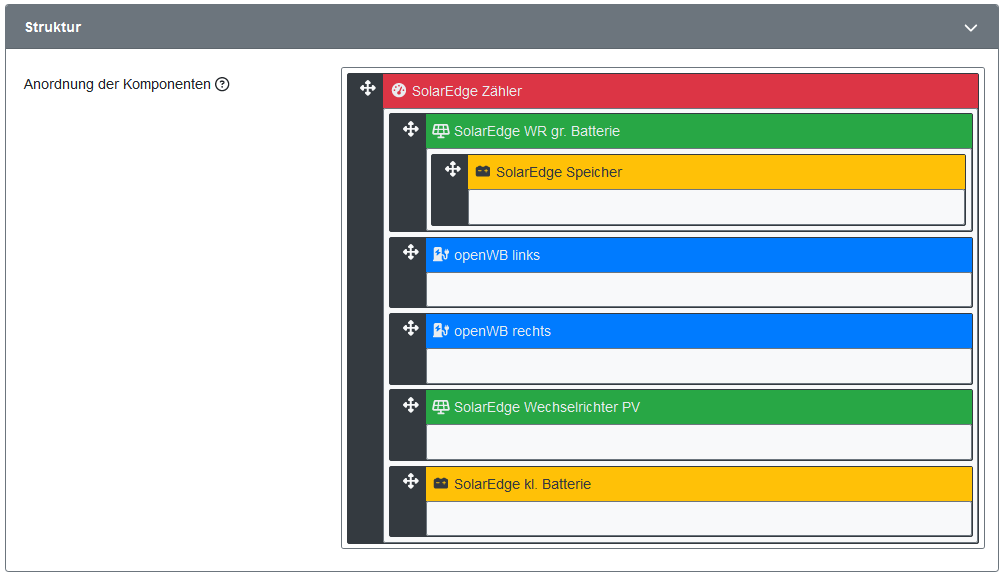Click the Anordnung der Komponenten label
This screenshot has width=1005, height=581.
(x=117, y=84)
